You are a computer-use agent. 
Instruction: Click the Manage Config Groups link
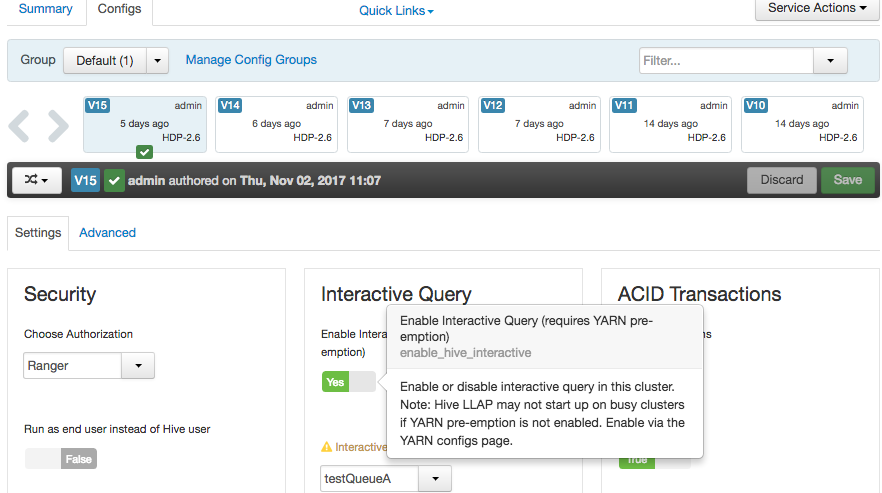(251, 60)
